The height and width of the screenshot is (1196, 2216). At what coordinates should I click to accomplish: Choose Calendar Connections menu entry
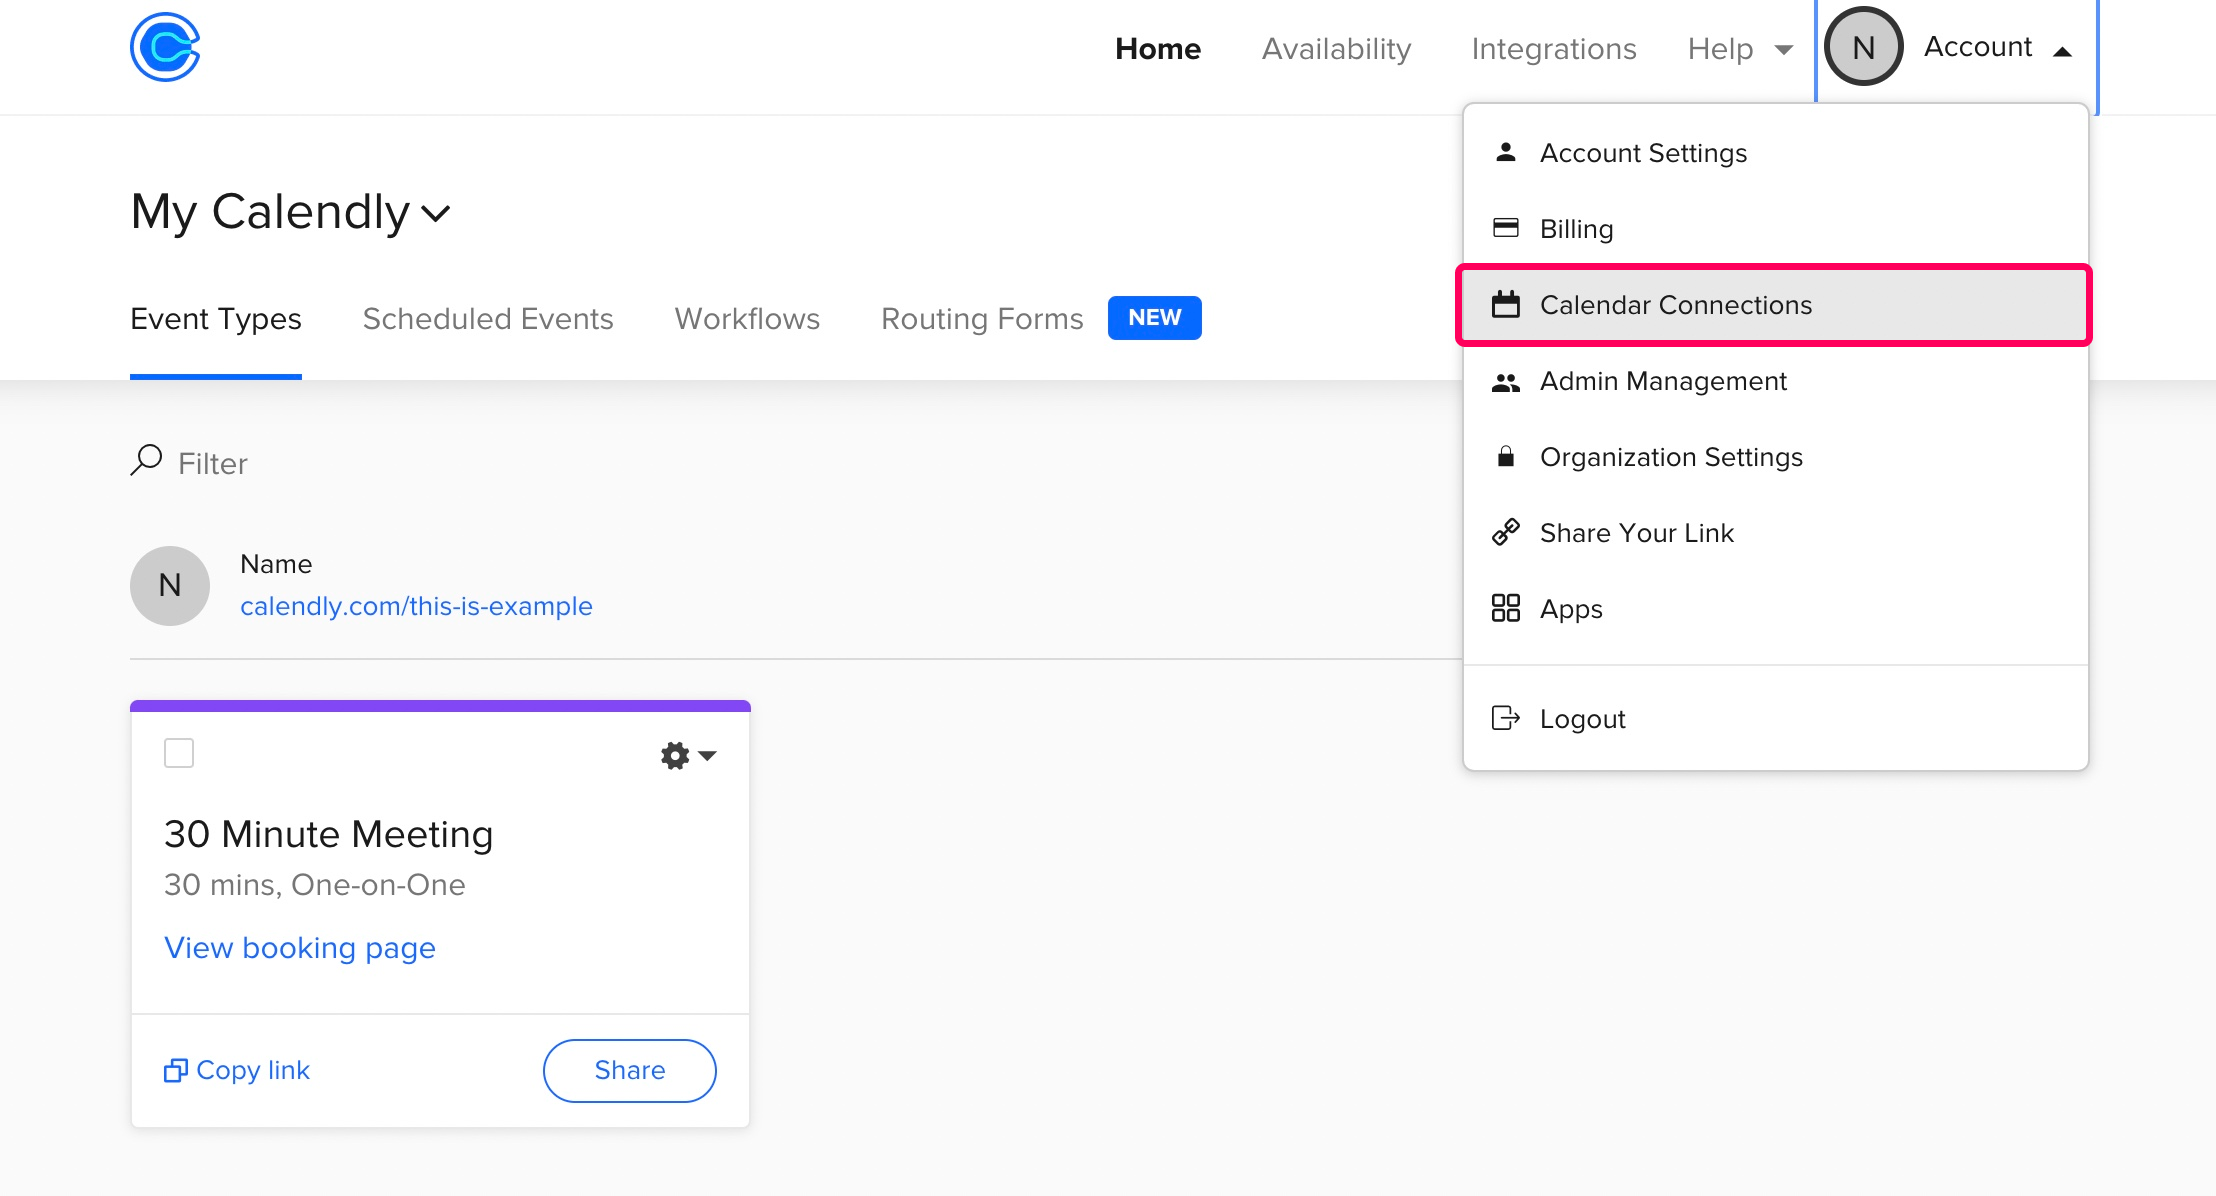coord(1775,305)
